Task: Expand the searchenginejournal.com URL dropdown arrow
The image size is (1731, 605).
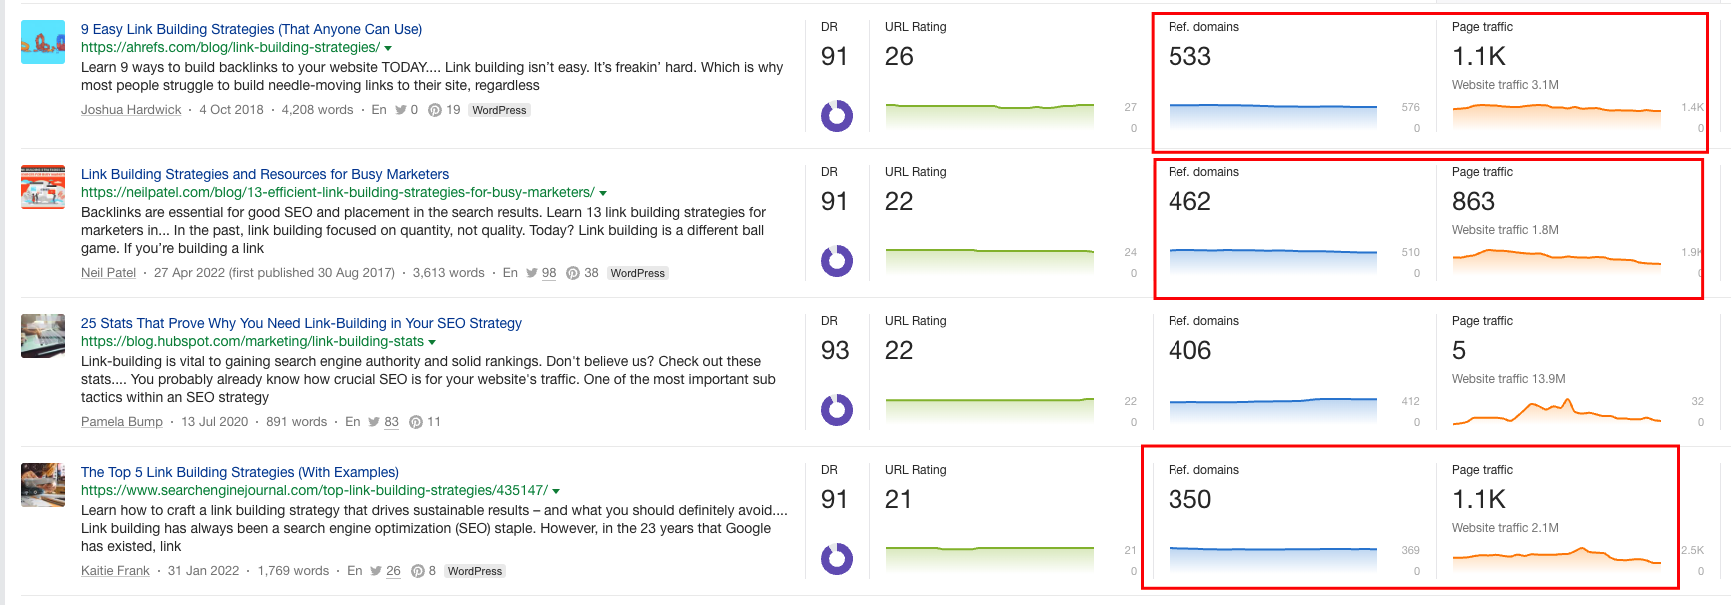Action: [x=556, y=490]
